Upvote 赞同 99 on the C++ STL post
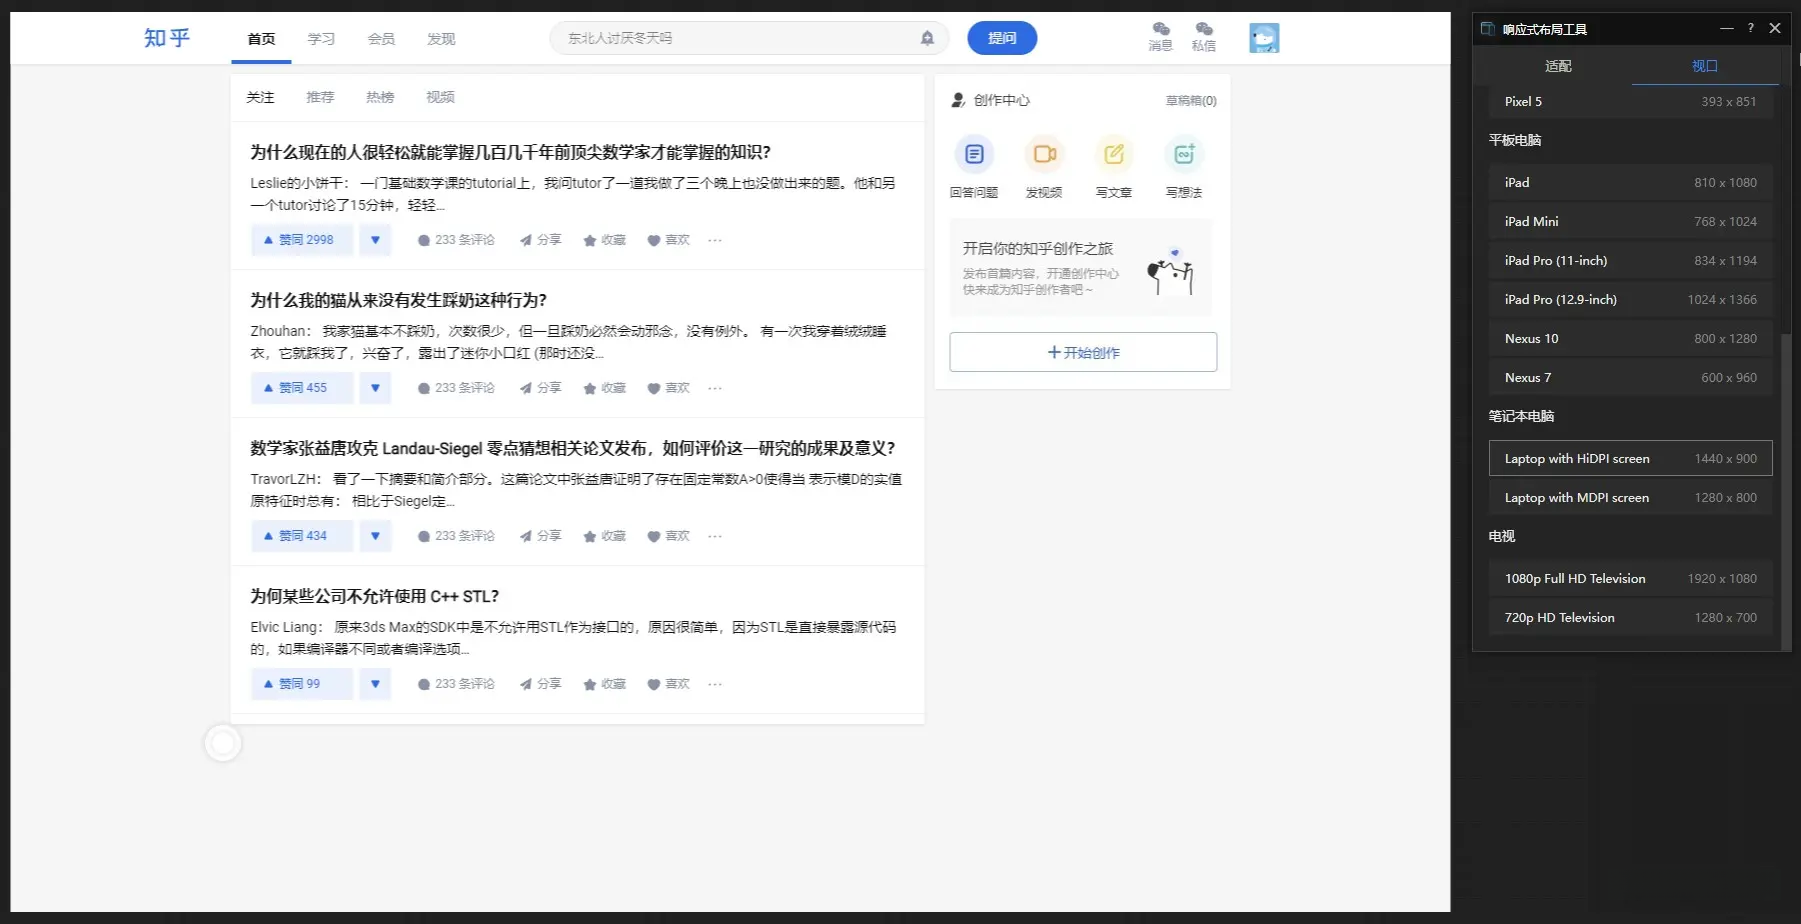This screenshot has width=1801, height=924. [302, 684]
